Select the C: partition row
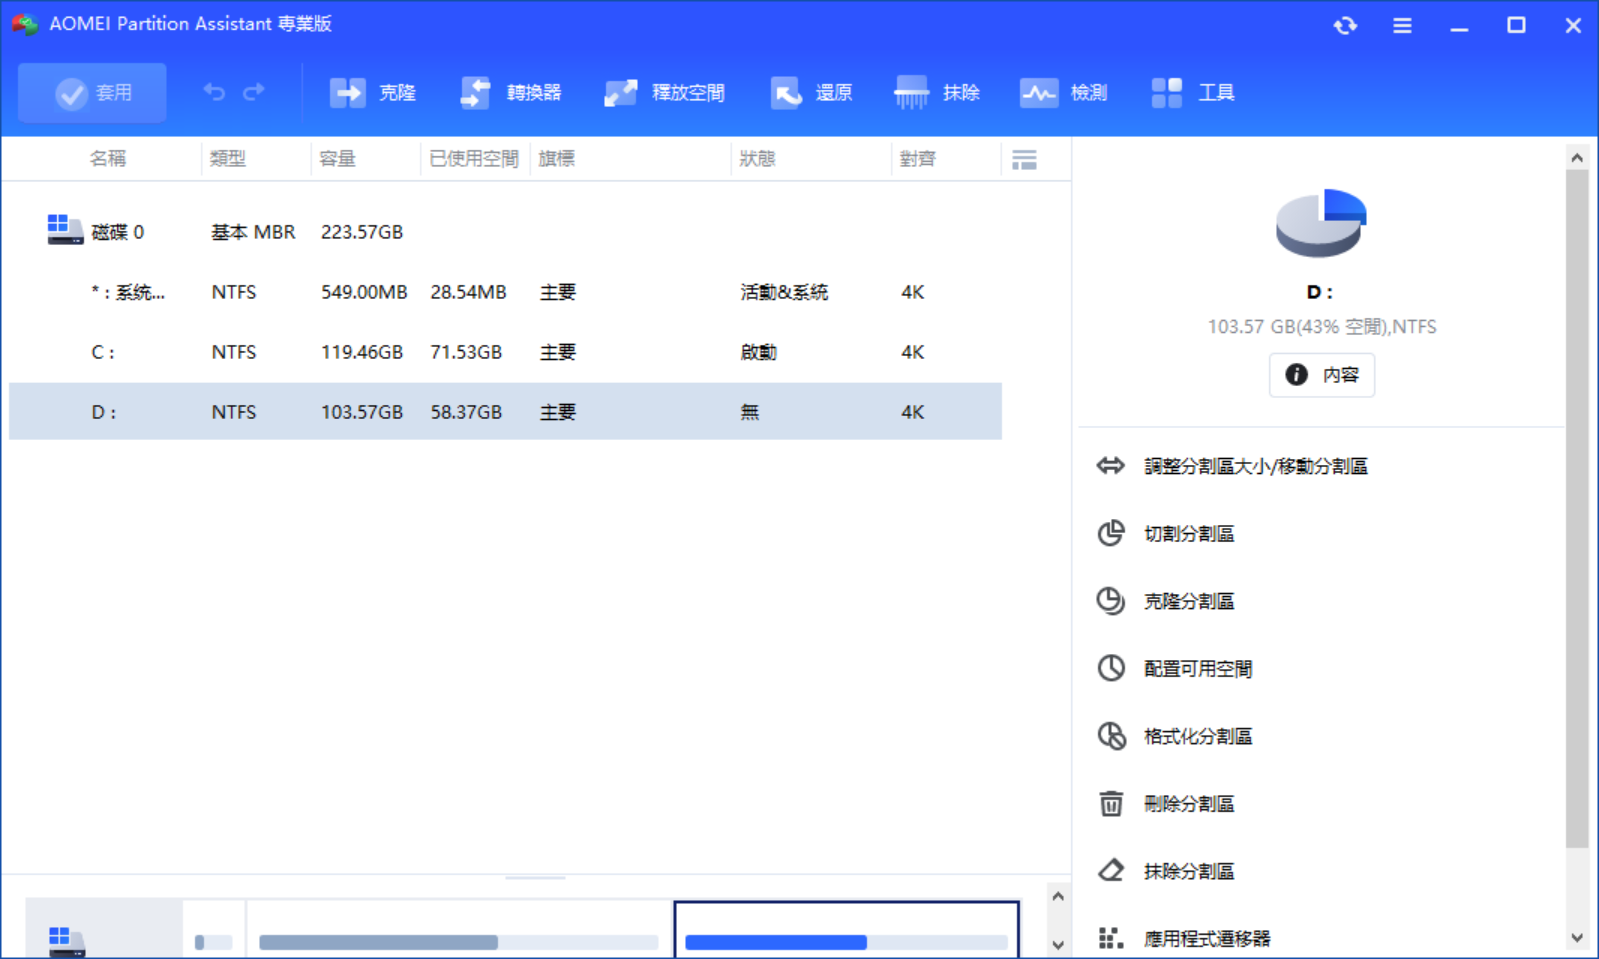Viewport: 1599px width, 959px height. click(505, 352)
